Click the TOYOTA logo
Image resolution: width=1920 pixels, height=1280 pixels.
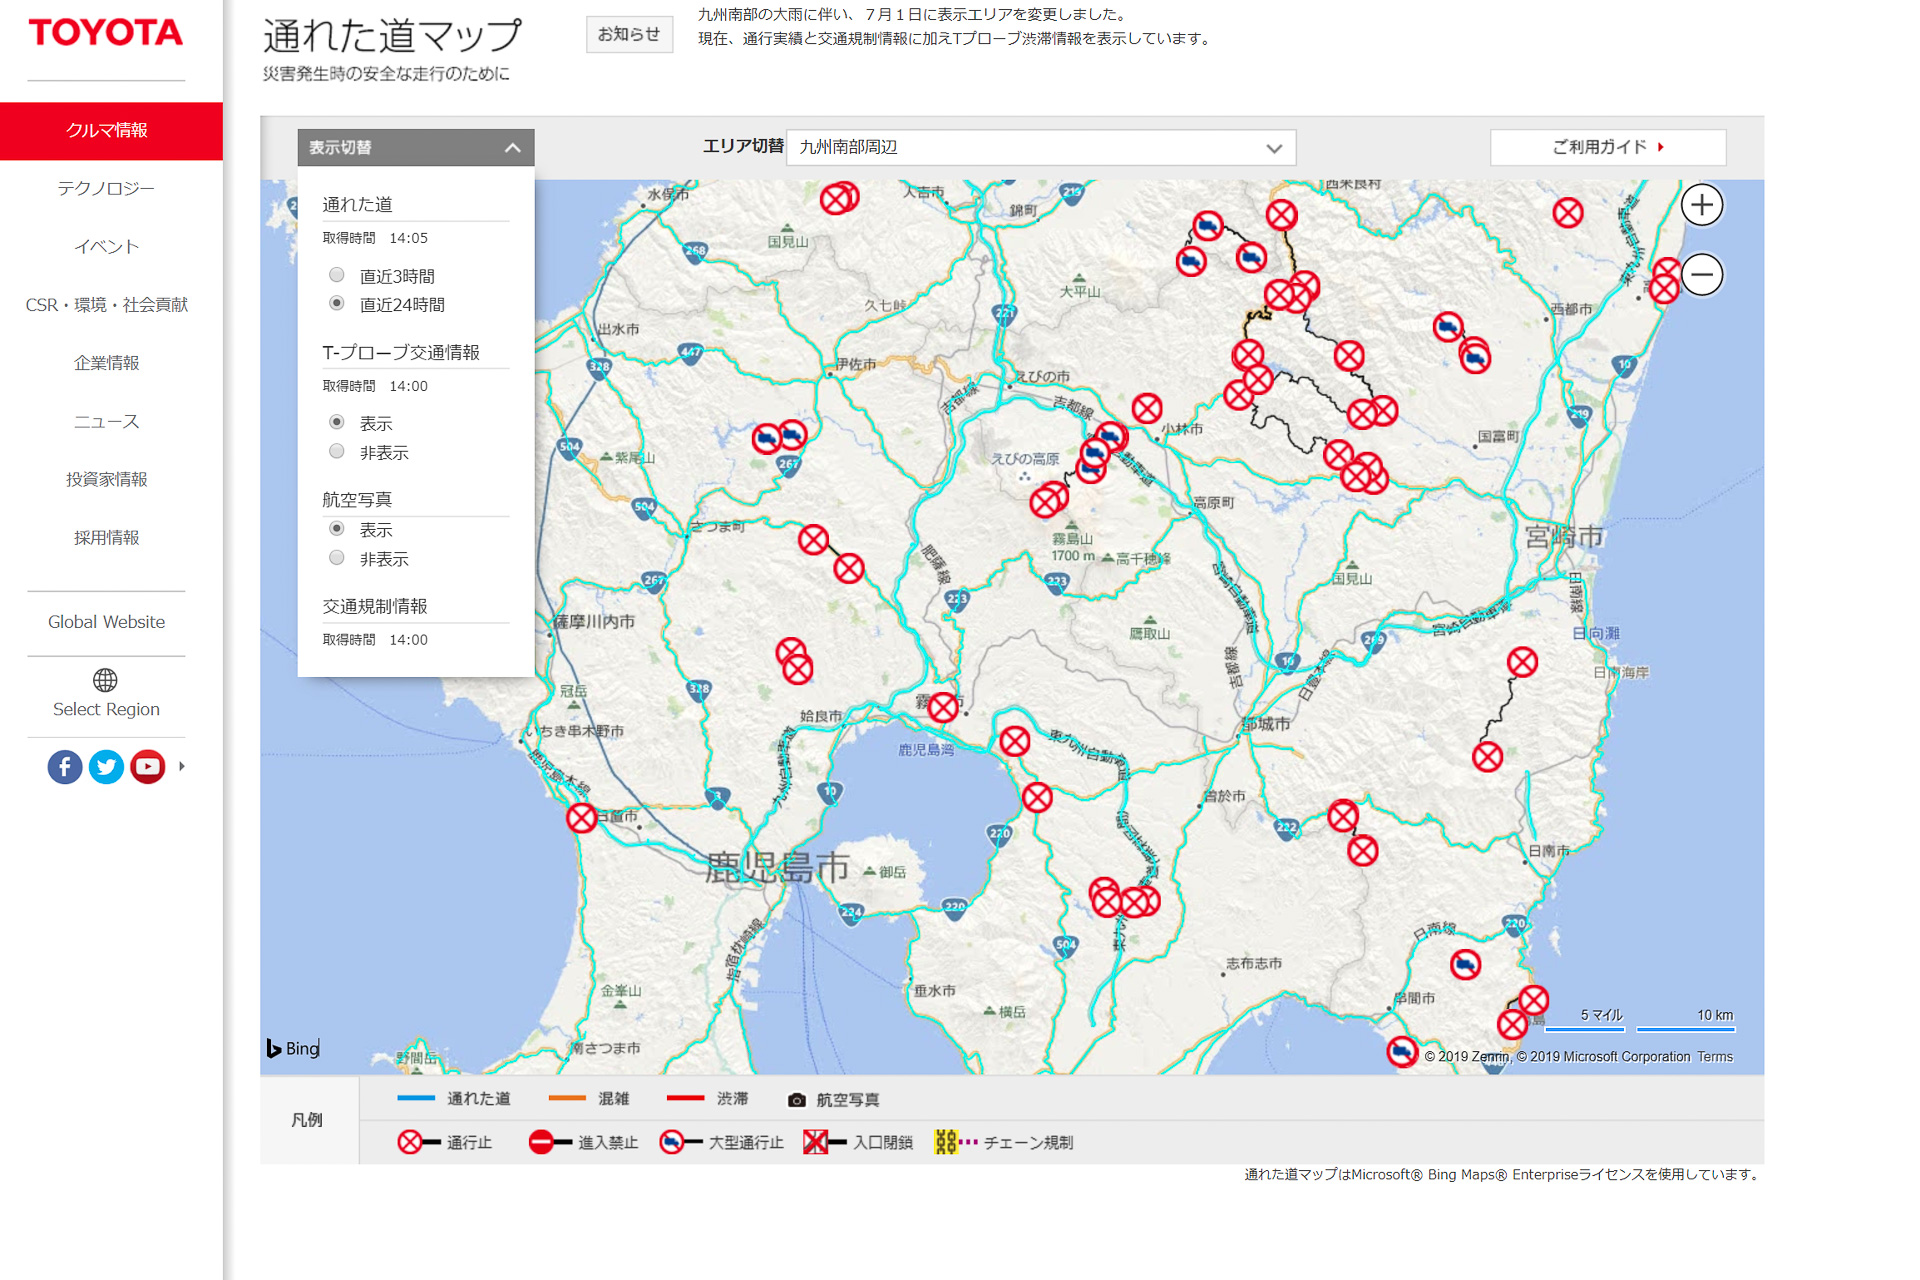(x=106, y=33)
